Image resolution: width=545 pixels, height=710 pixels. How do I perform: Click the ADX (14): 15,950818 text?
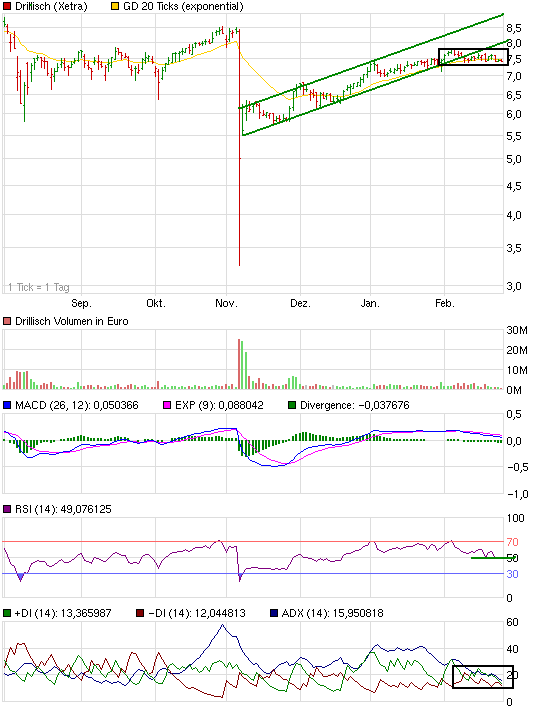pyautogui.click(x=333, y=614)
